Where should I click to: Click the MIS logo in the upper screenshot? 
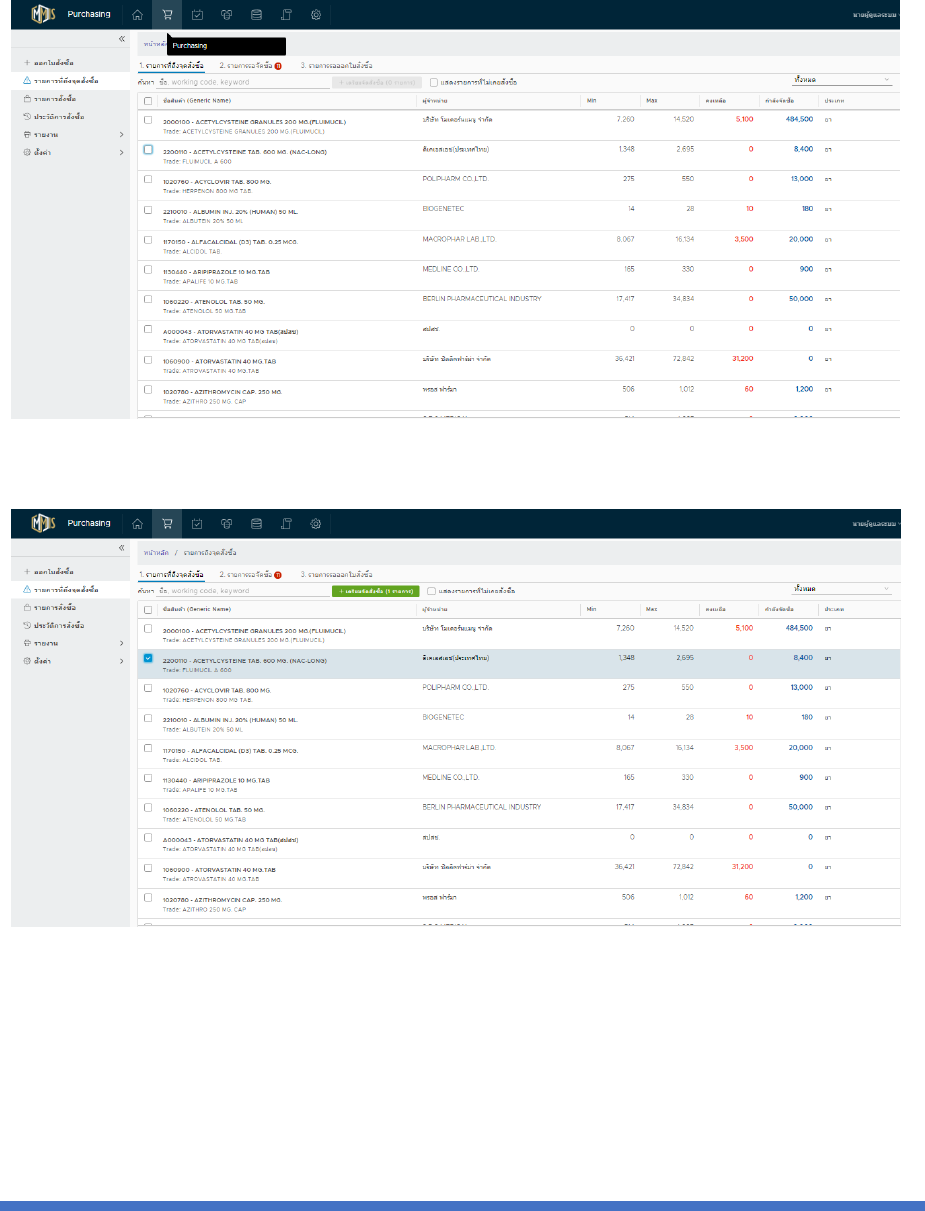pyautogui.click(x=45, y=14)
